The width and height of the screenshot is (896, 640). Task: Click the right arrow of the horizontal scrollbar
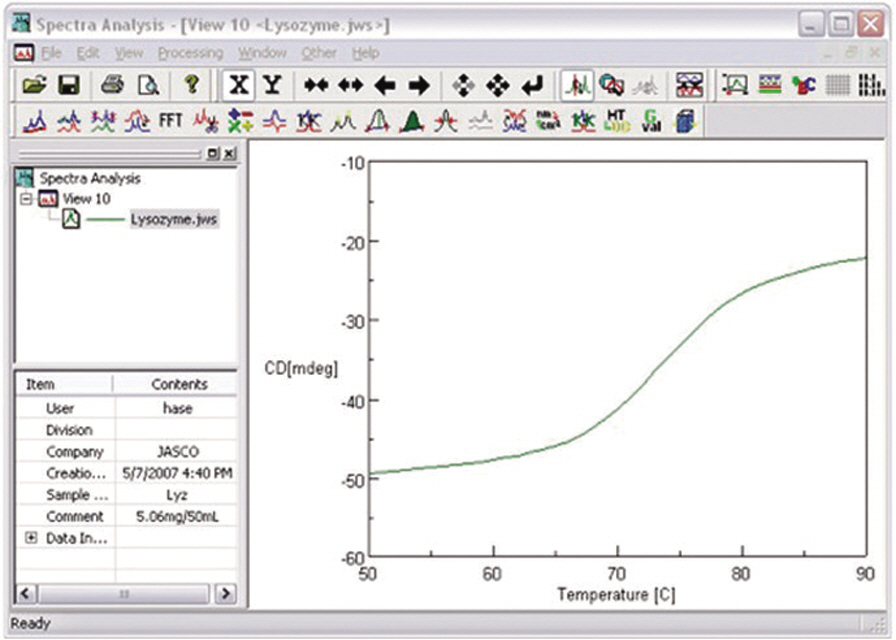point(226,594)
